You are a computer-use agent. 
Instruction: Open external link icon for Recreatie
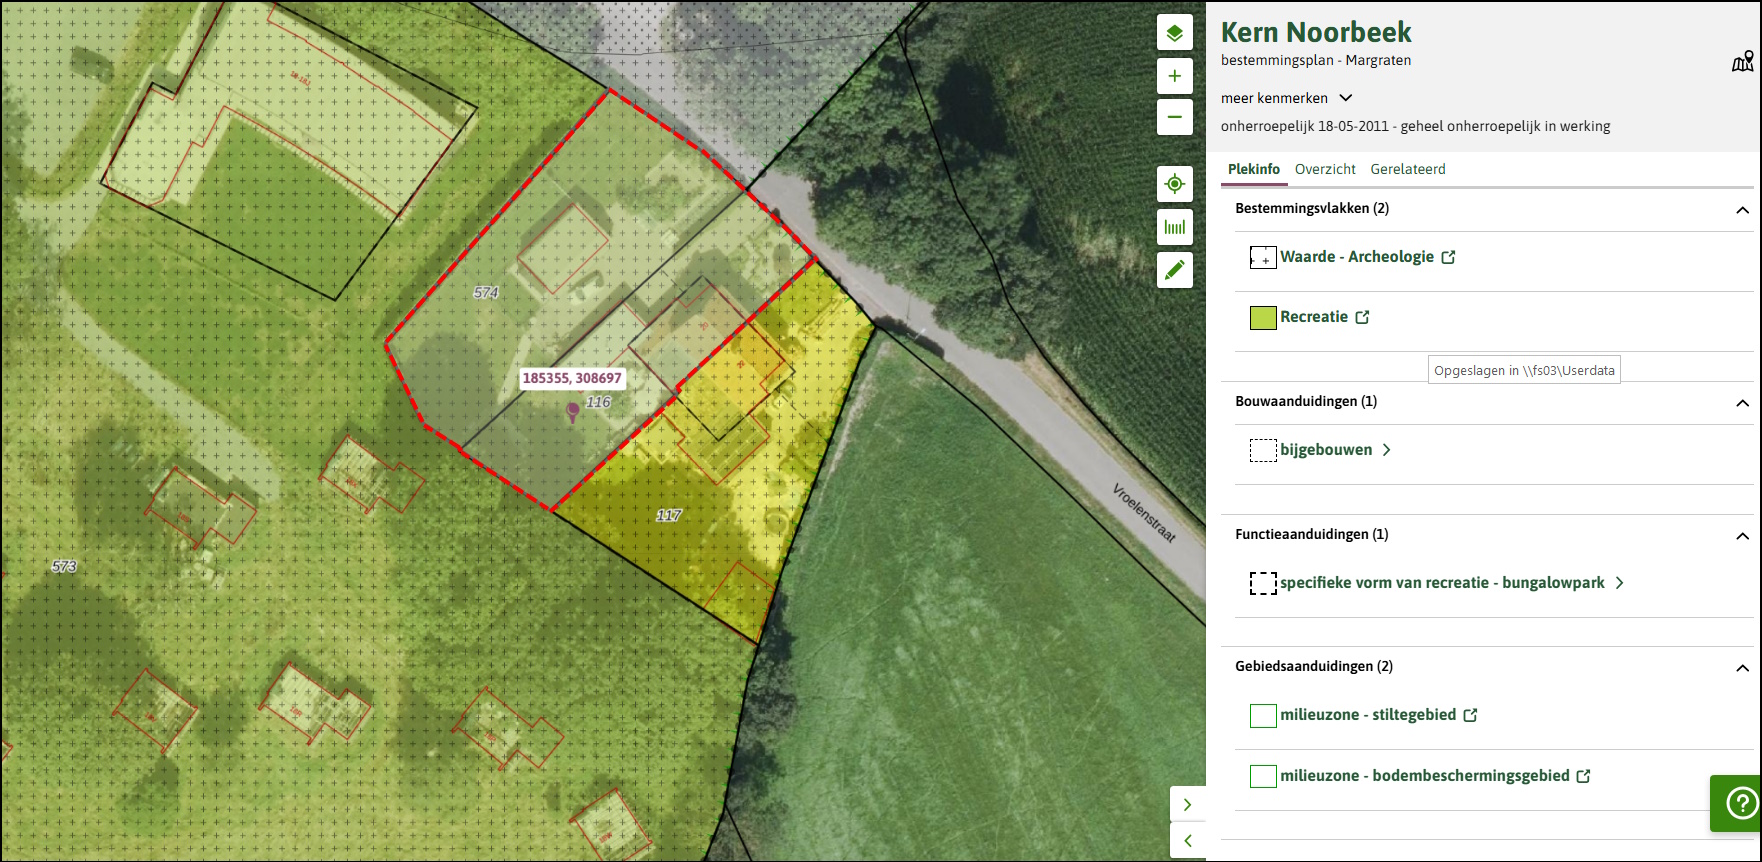click(x=1362, y=317)
